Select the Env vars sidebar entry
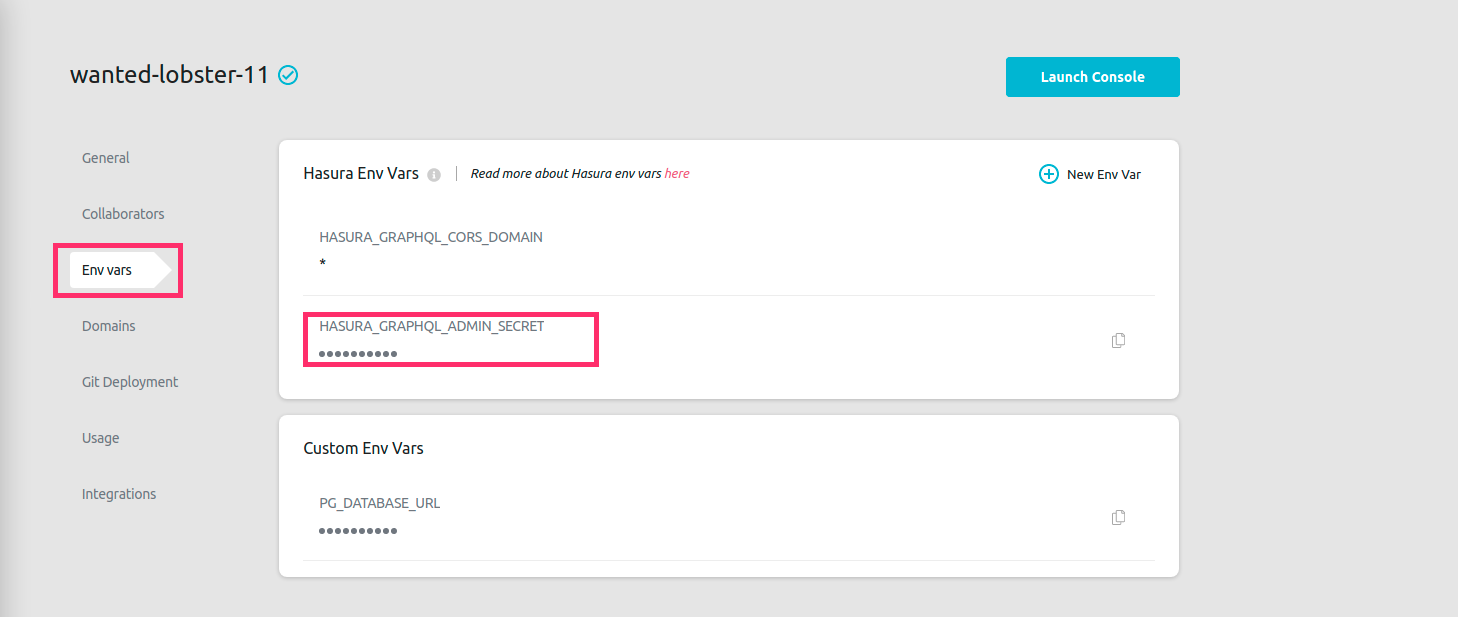 coord(105,269)
